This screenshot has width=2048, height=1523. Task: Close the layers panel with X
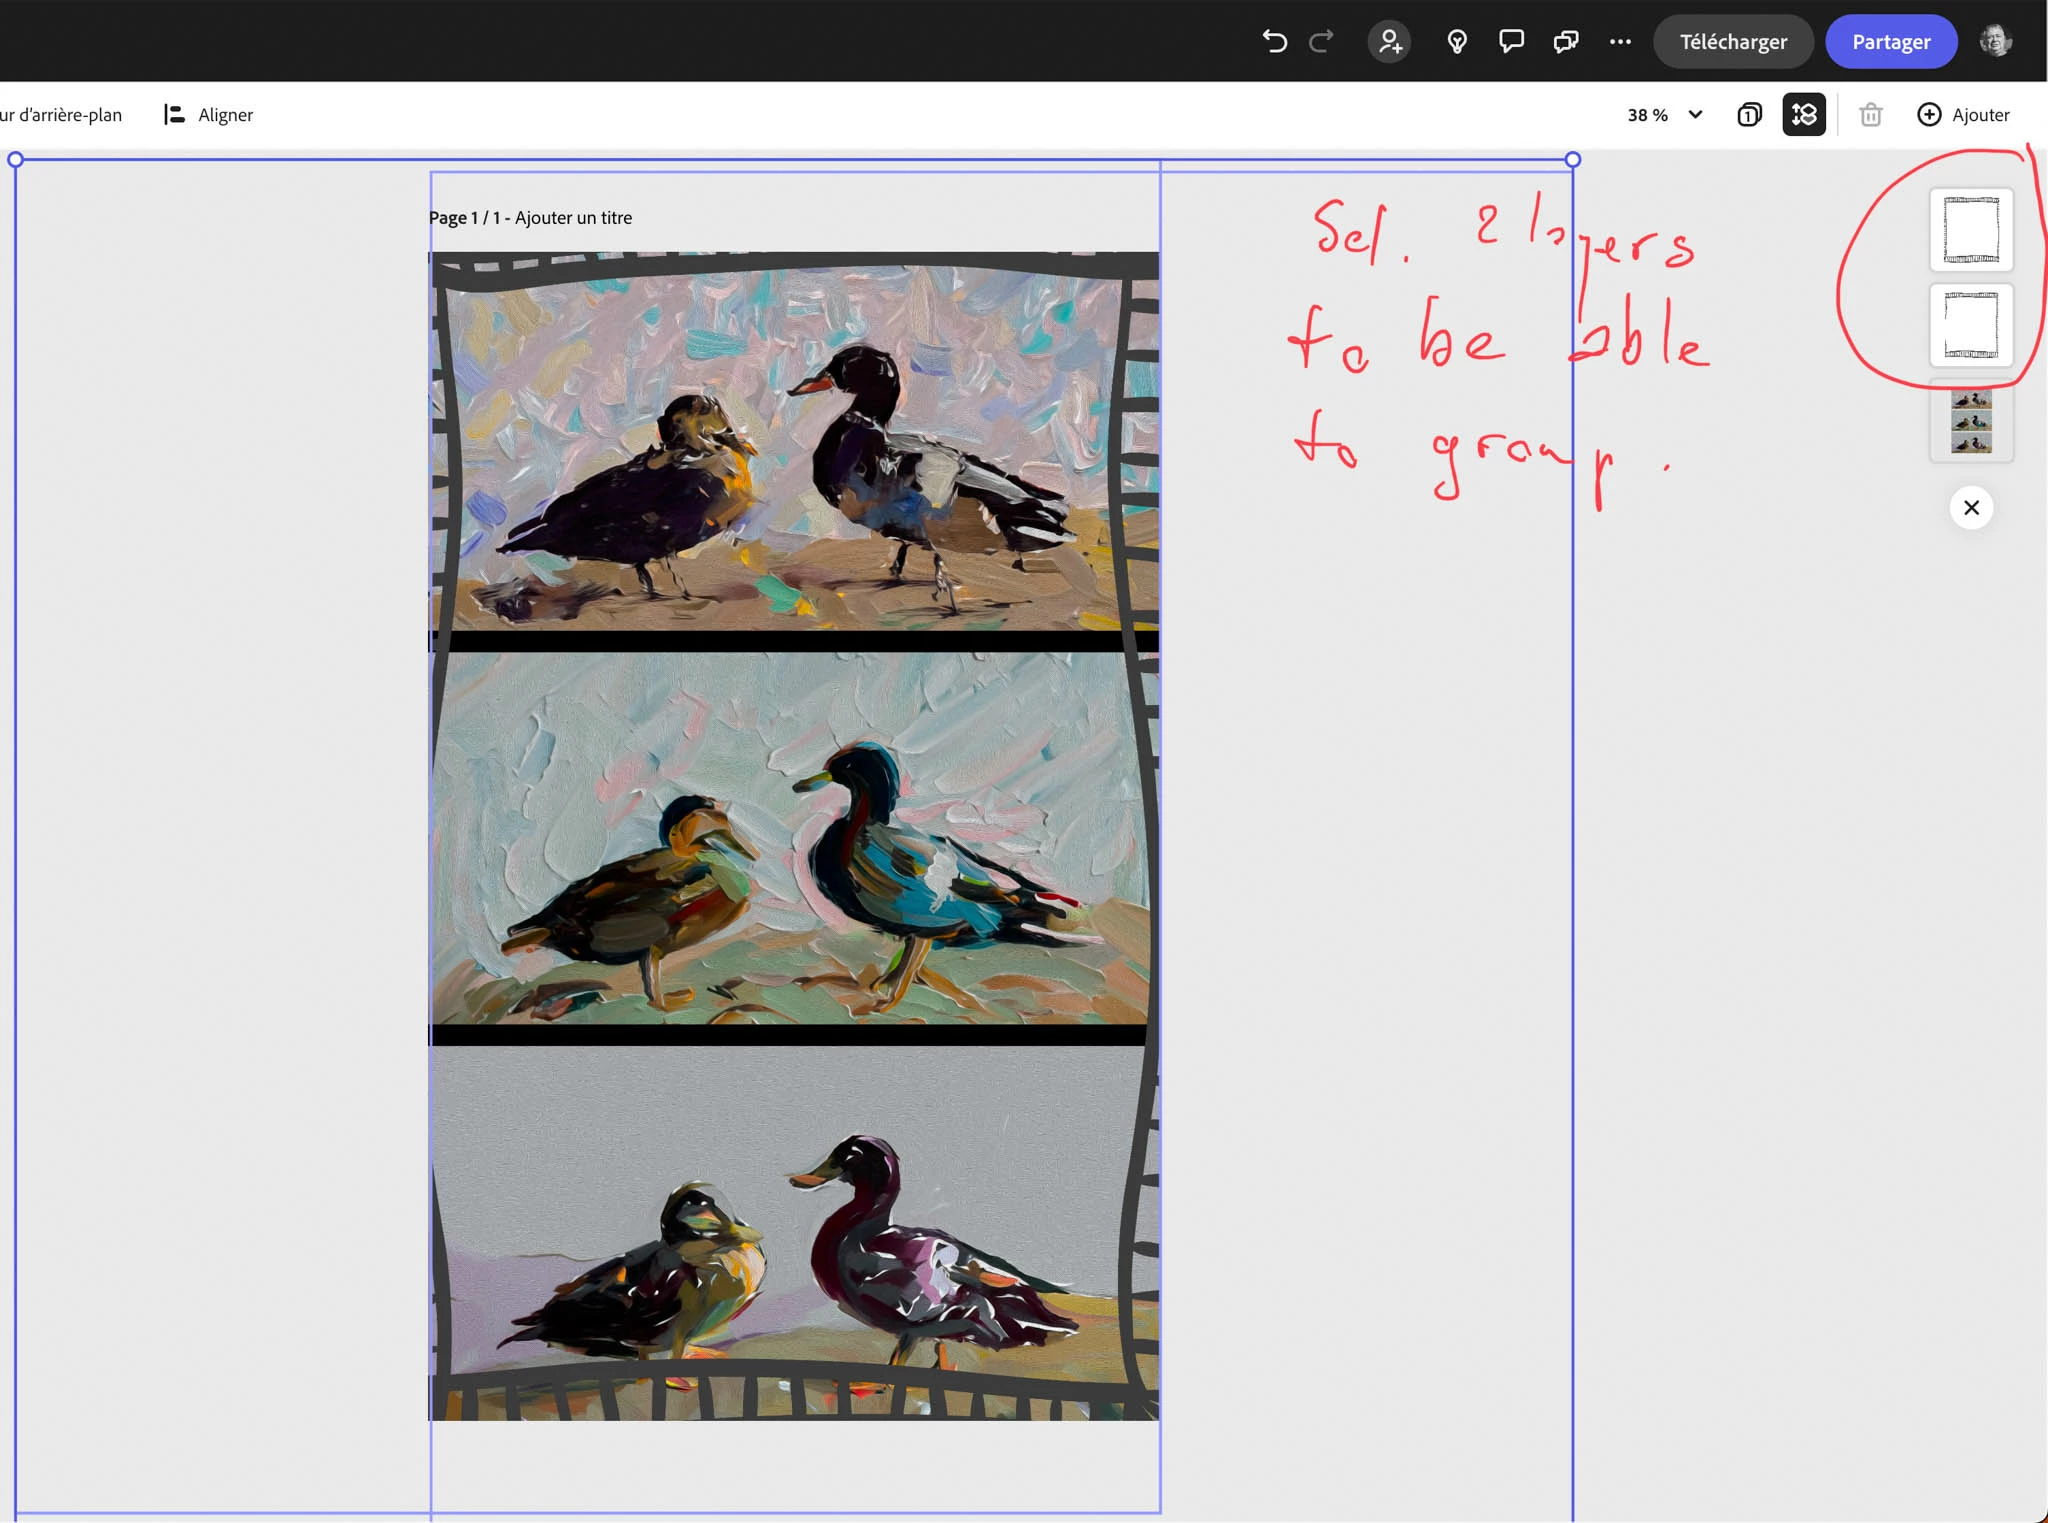pyautogui.click(x=1970, y=508)
